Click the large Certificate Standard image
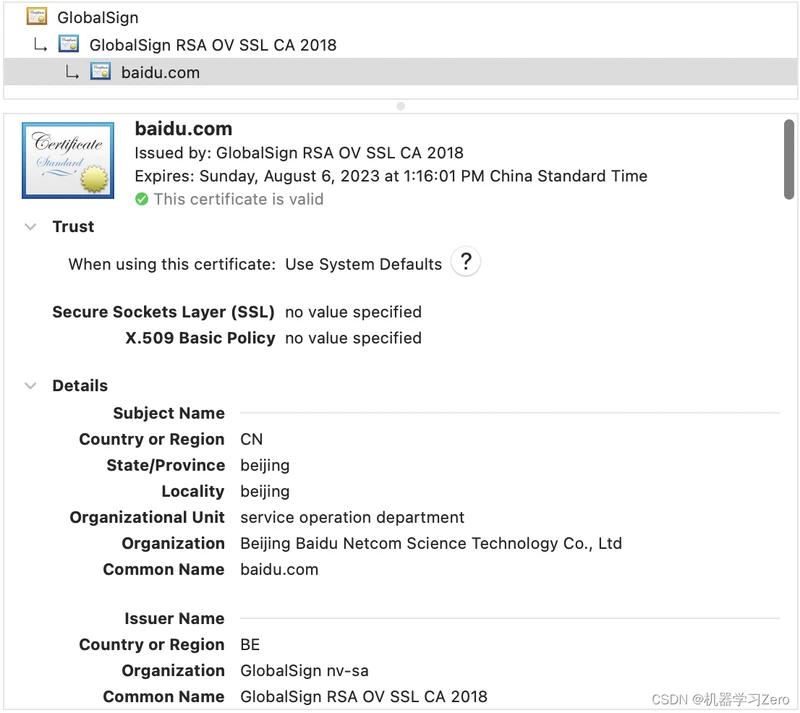This screenshot has width=800, height=713. pos(68,160)
